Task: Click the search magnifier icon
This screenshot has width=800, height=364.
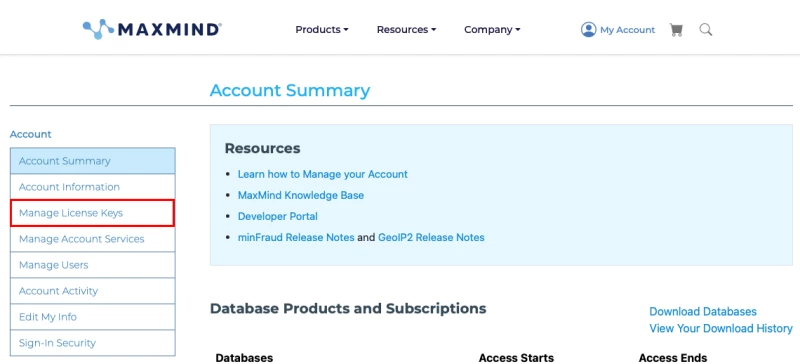Action: coord(706,30)
